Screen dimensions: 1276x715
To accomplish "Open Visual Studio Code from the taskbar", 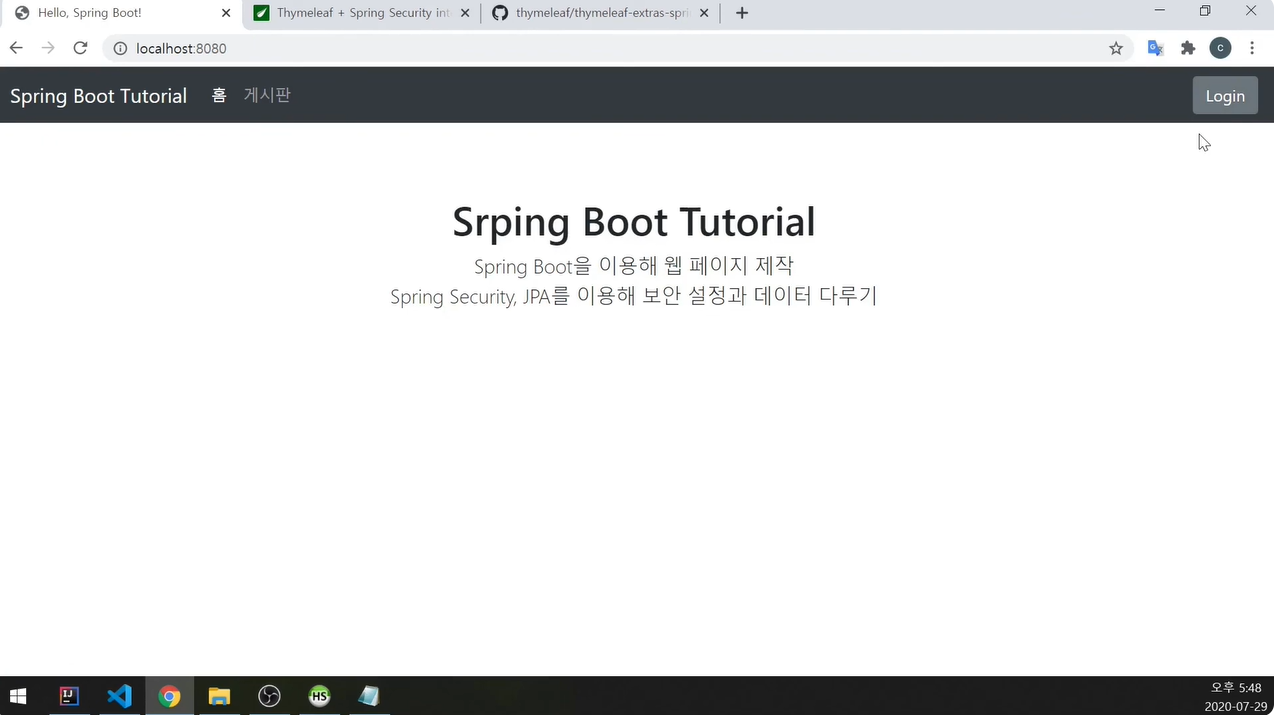I will coord(119,696).
